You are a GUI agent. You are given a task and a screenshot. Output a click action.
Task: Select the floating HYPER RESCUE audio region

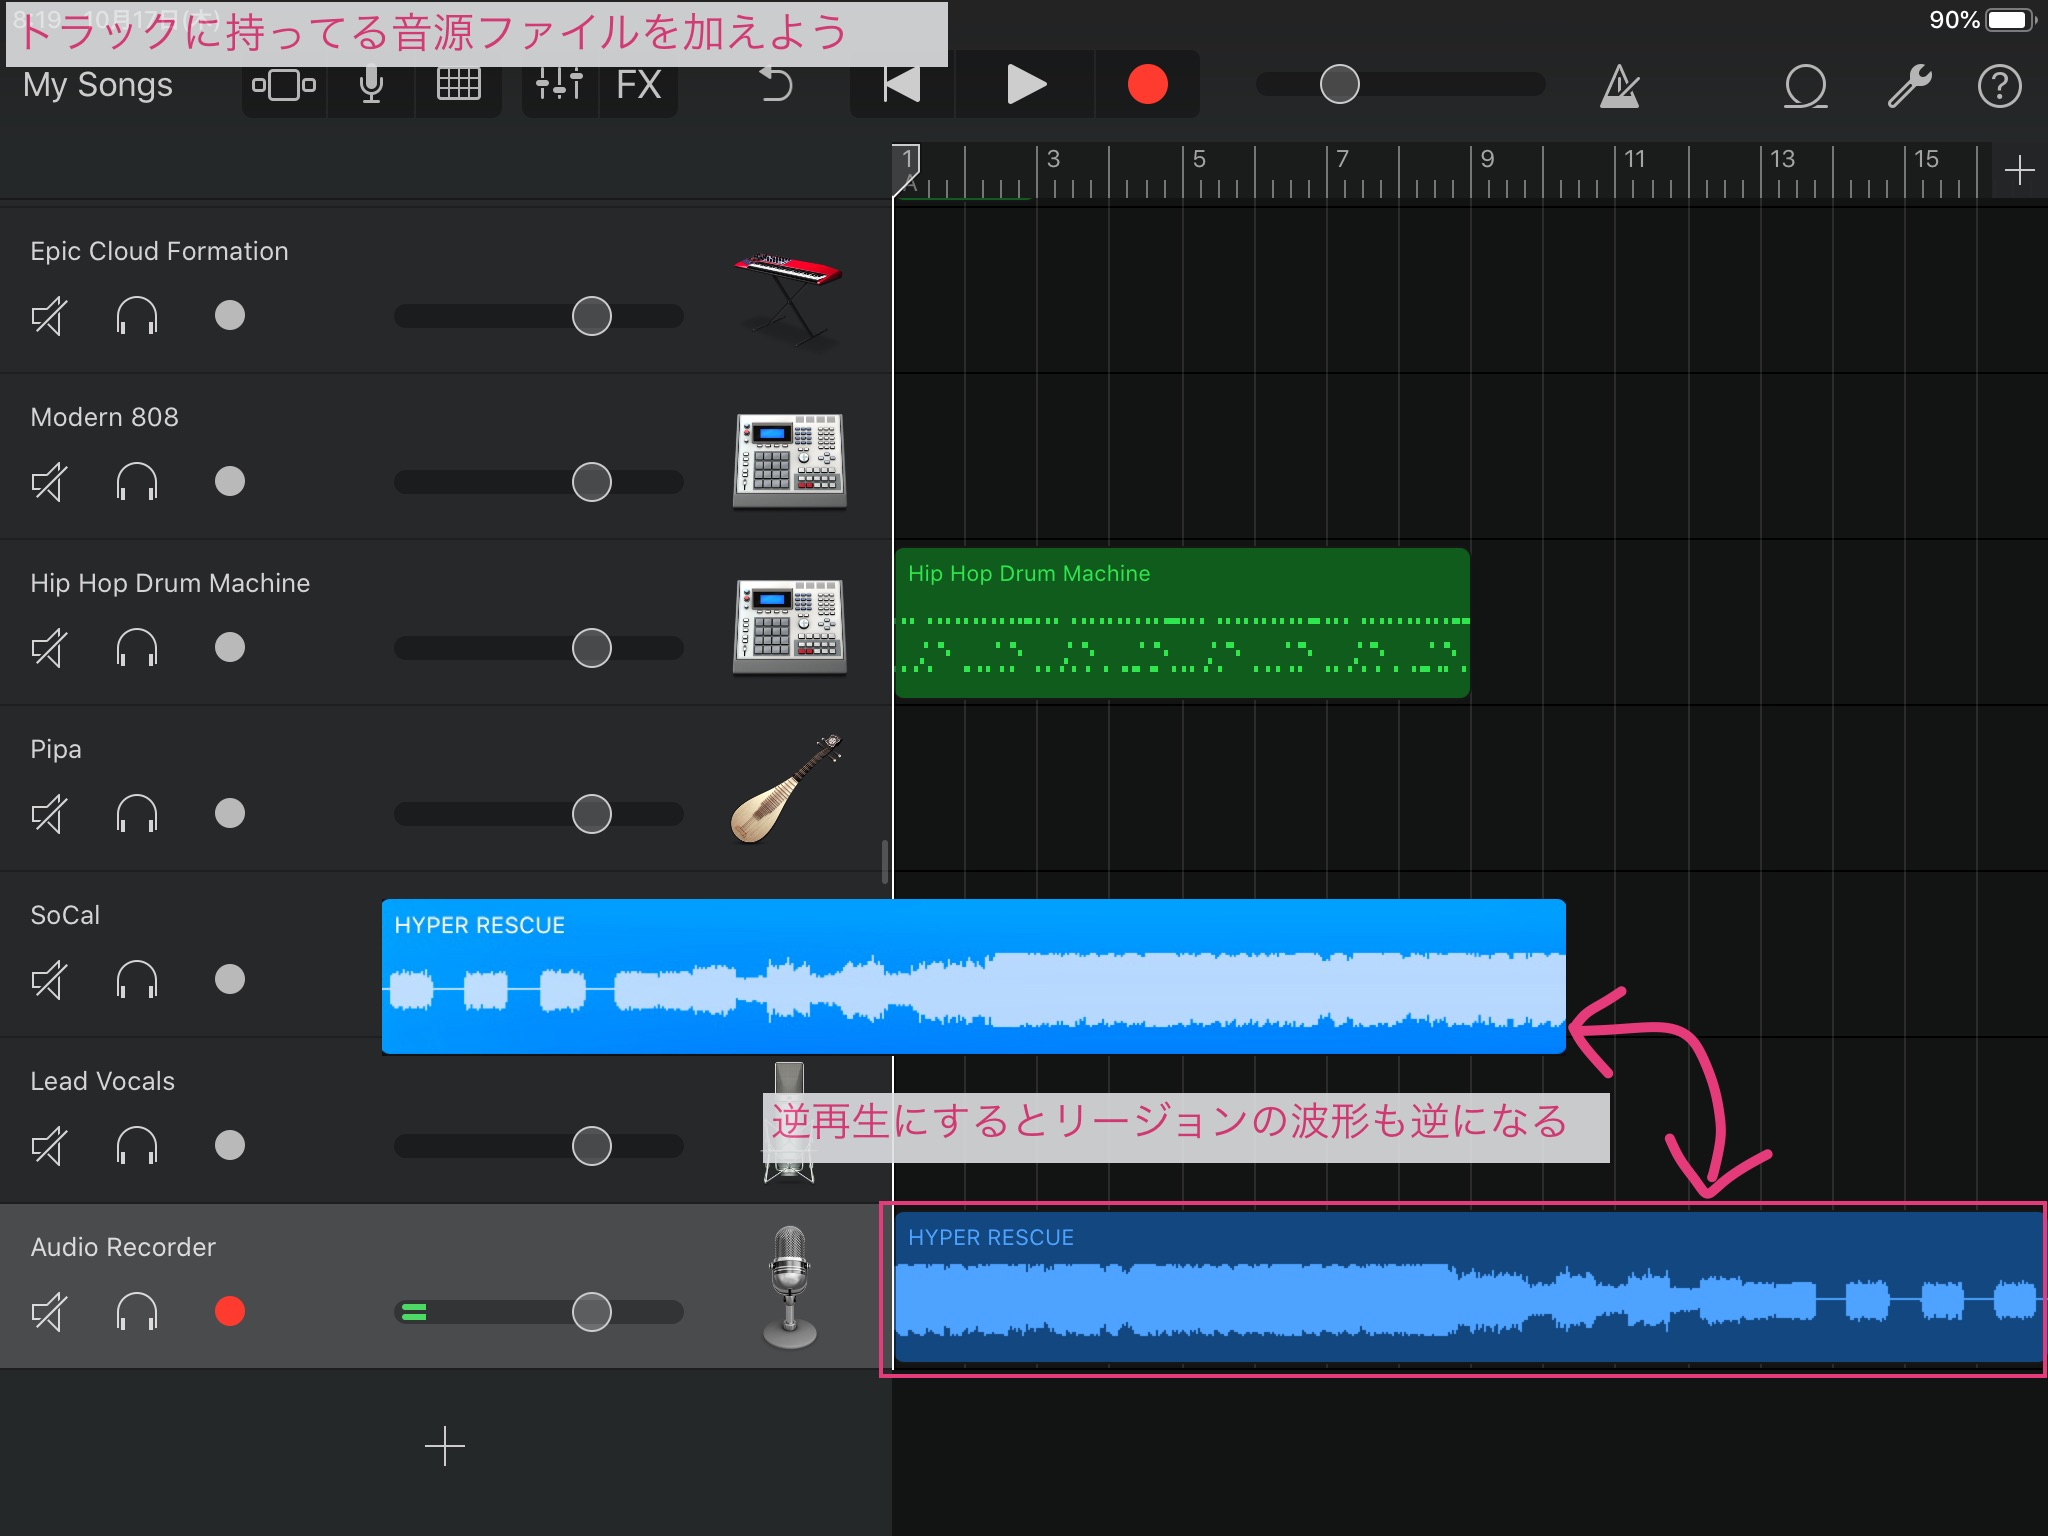(x=973, y=977)
